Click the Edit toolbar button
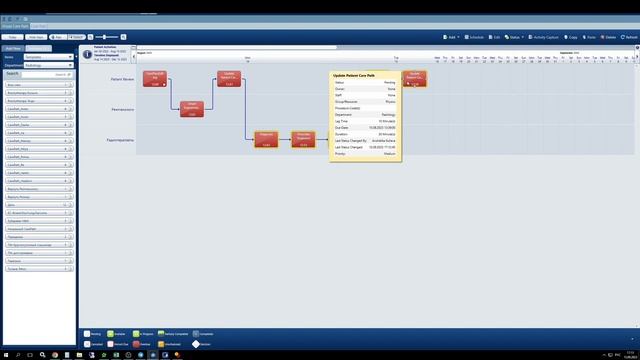The width and height of the screenshot is (640, 360). coord(494,37)
